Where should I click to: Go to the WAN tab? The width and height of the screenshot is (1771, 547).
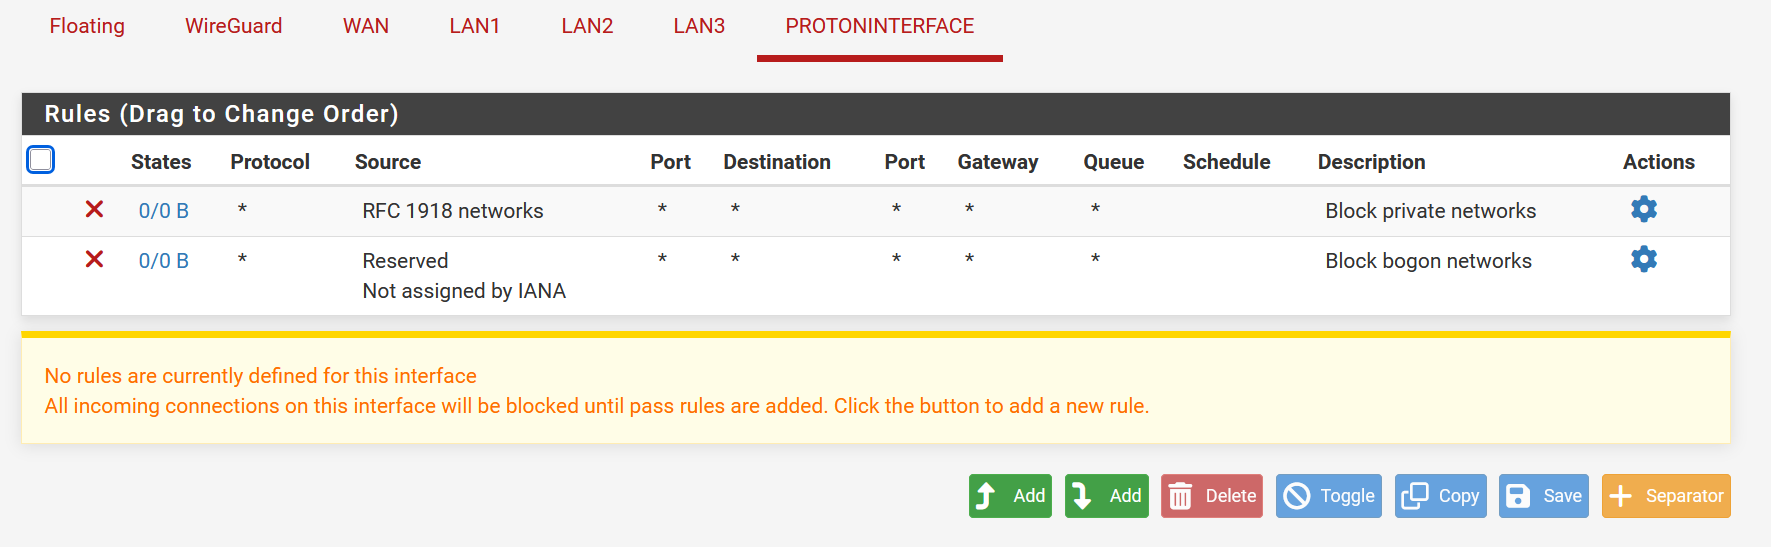tap(366, 26)
